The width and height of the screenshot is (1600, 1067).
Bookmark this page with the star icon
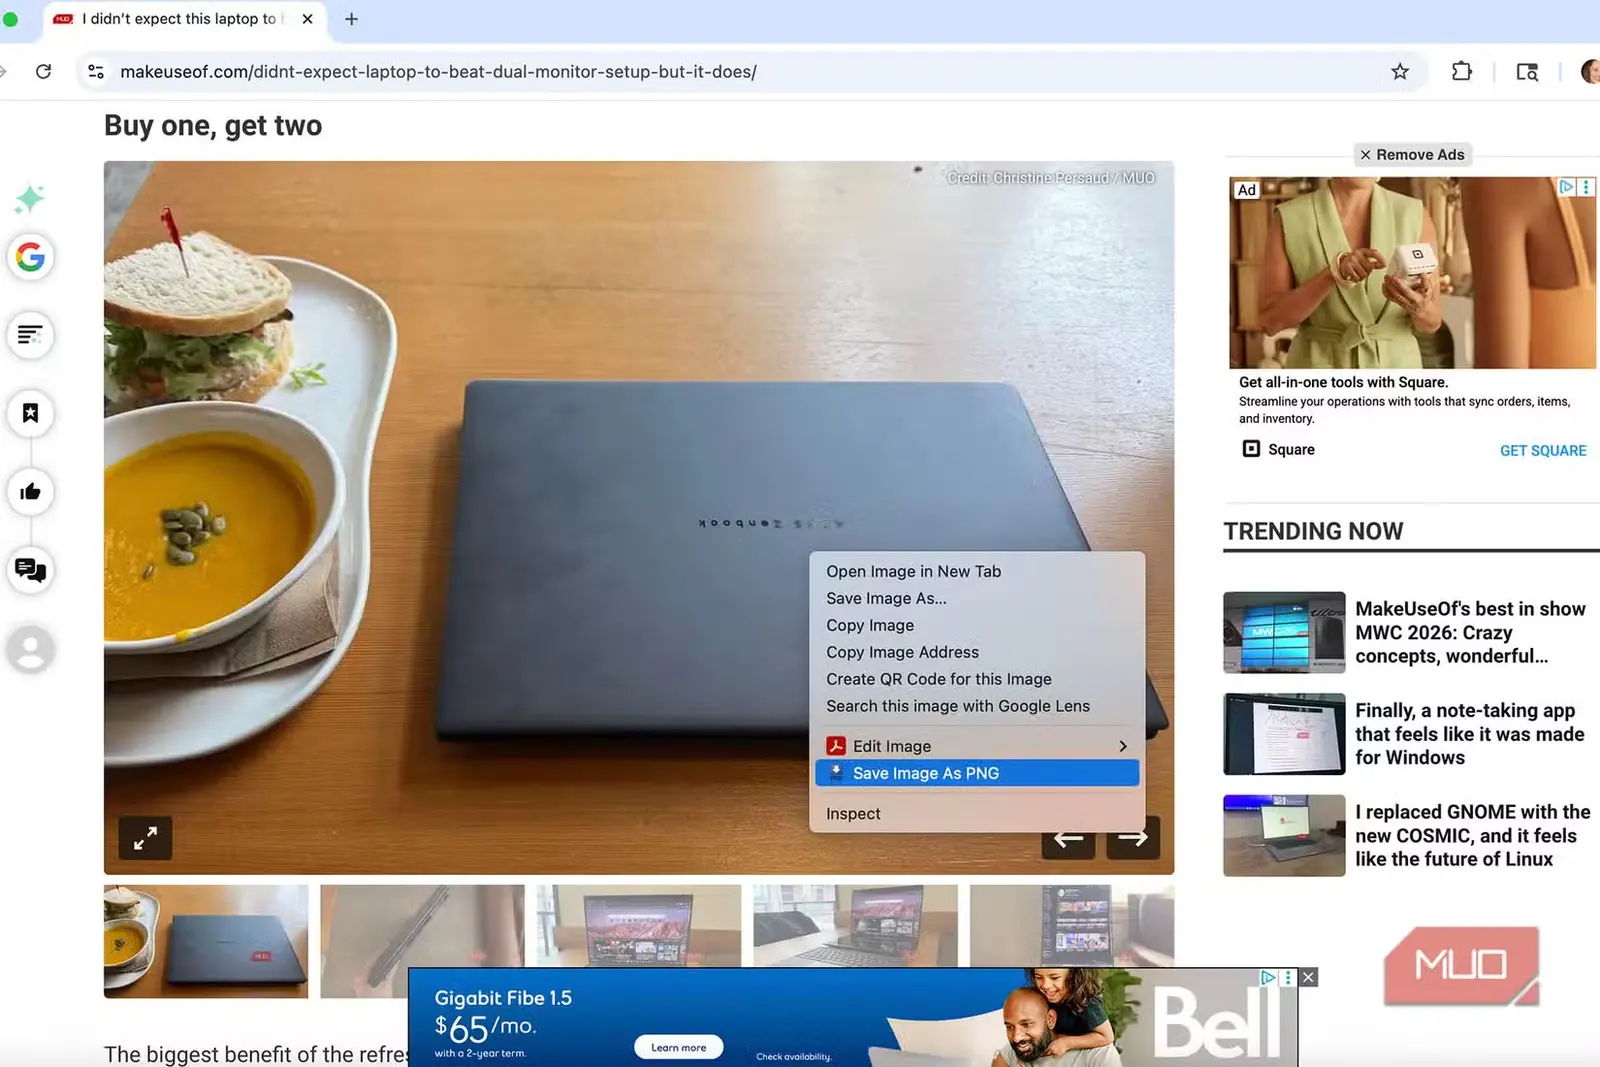(1400, 71)
